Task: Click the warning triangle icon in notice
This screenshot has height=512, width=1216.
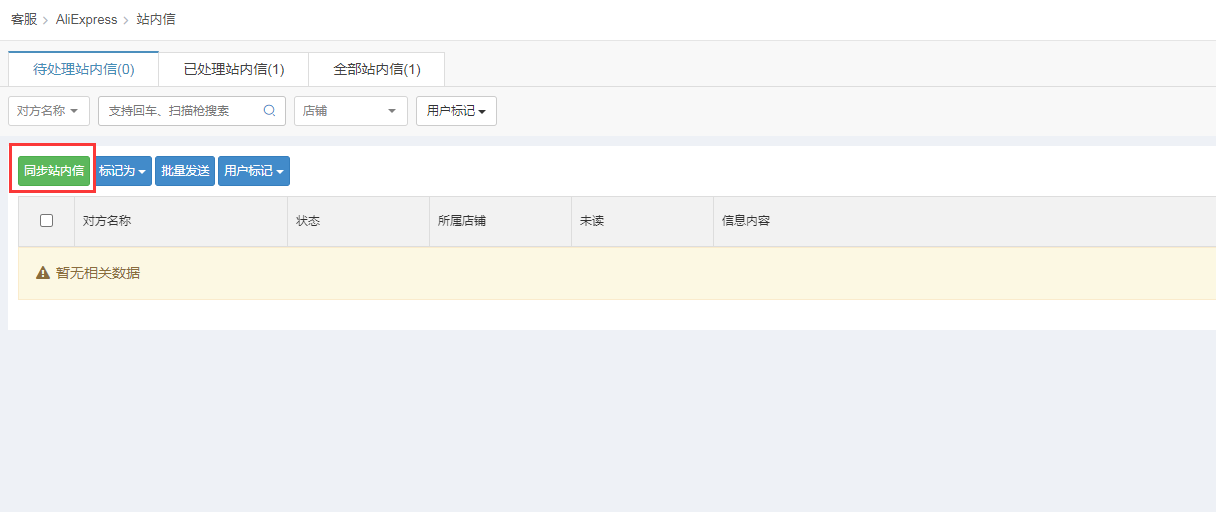Action: tap(43, 273)
